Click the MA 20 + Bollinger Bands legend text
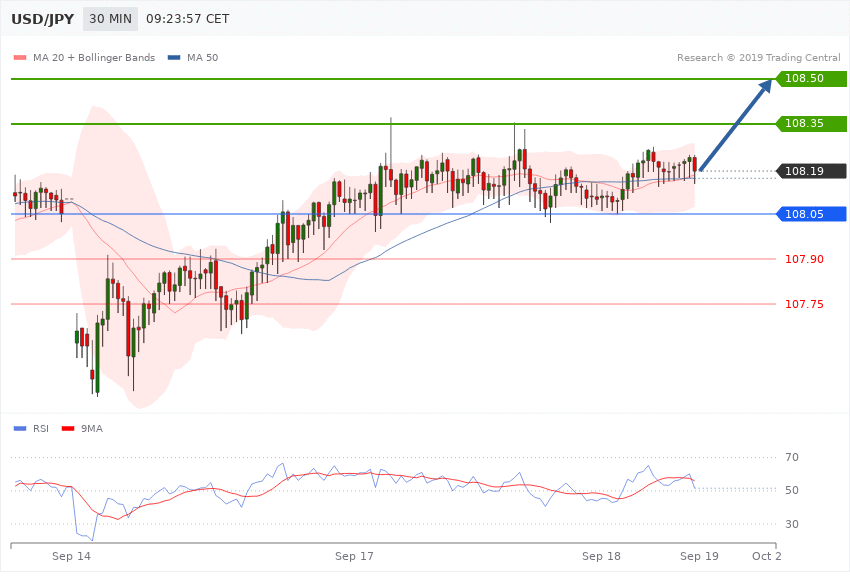The image size is (850, 576). [x=94, y=57]
